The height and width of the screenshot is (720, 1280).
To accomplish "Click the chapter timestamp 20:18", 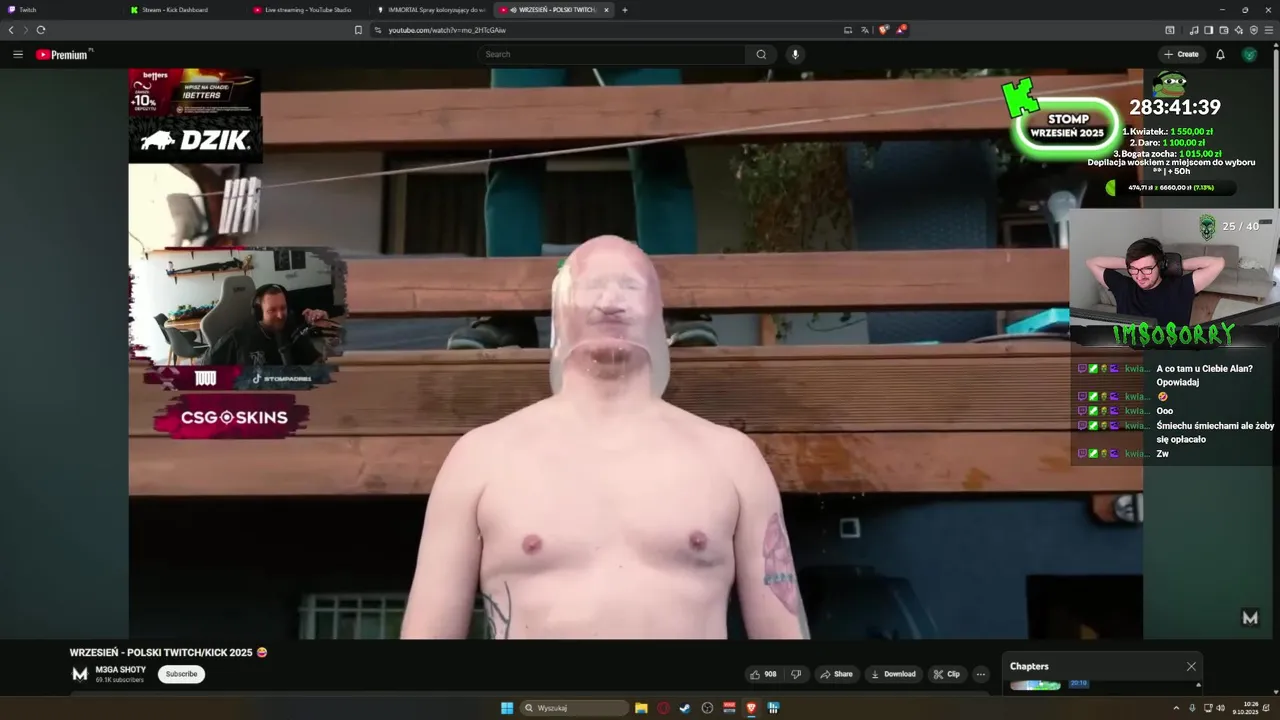I will tap(1078, 683).
